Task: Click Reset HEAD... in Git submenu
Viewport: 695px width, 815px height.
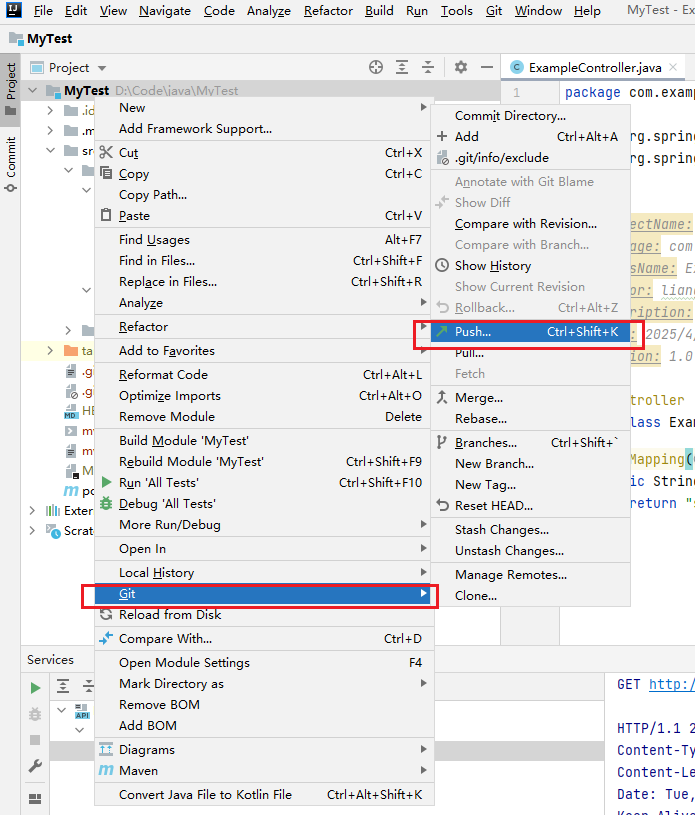Action: point(530,505)
